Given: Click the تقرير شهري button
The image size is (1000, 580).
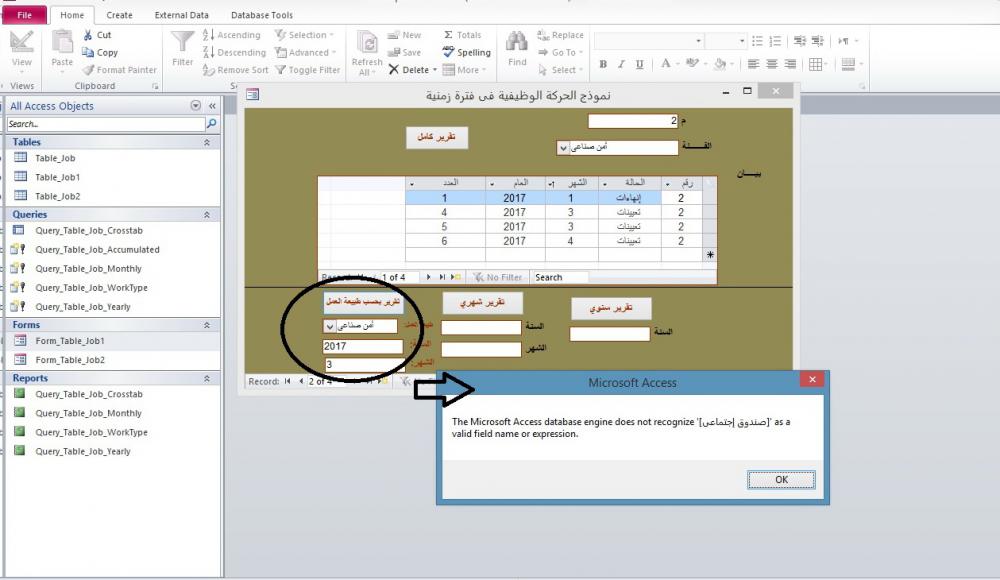Looking at the screenshot, I should 483,302.
